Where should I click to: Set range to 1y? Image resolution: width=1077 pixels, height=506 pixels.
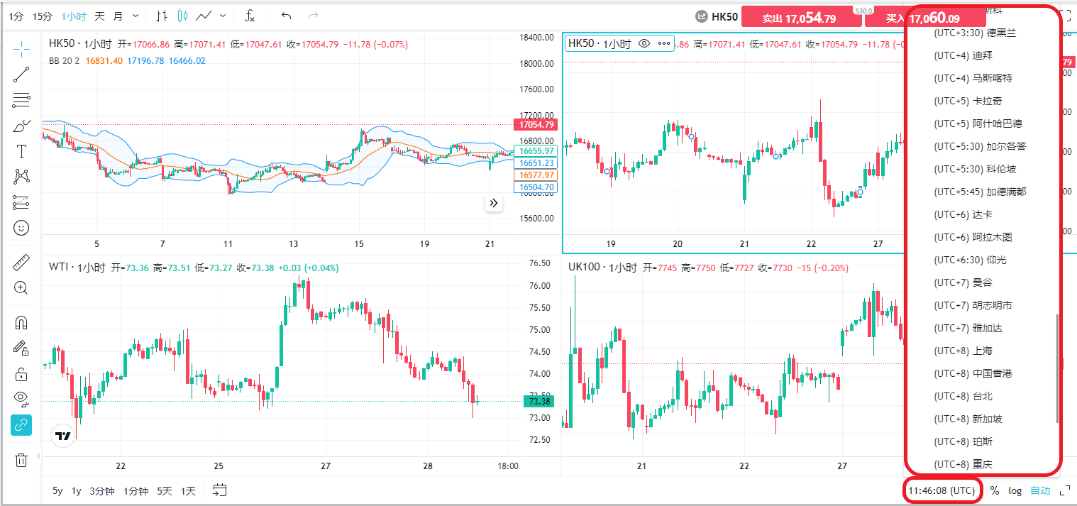click(76, 491)
